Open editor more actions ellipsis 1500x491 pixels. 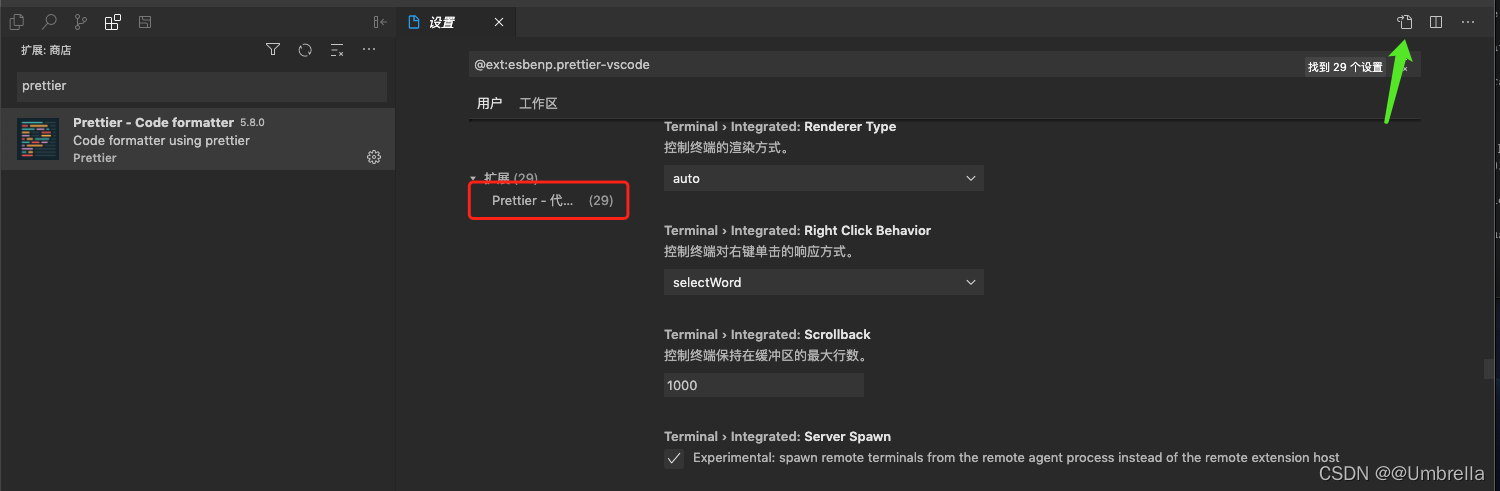(x=1468, y=22)
